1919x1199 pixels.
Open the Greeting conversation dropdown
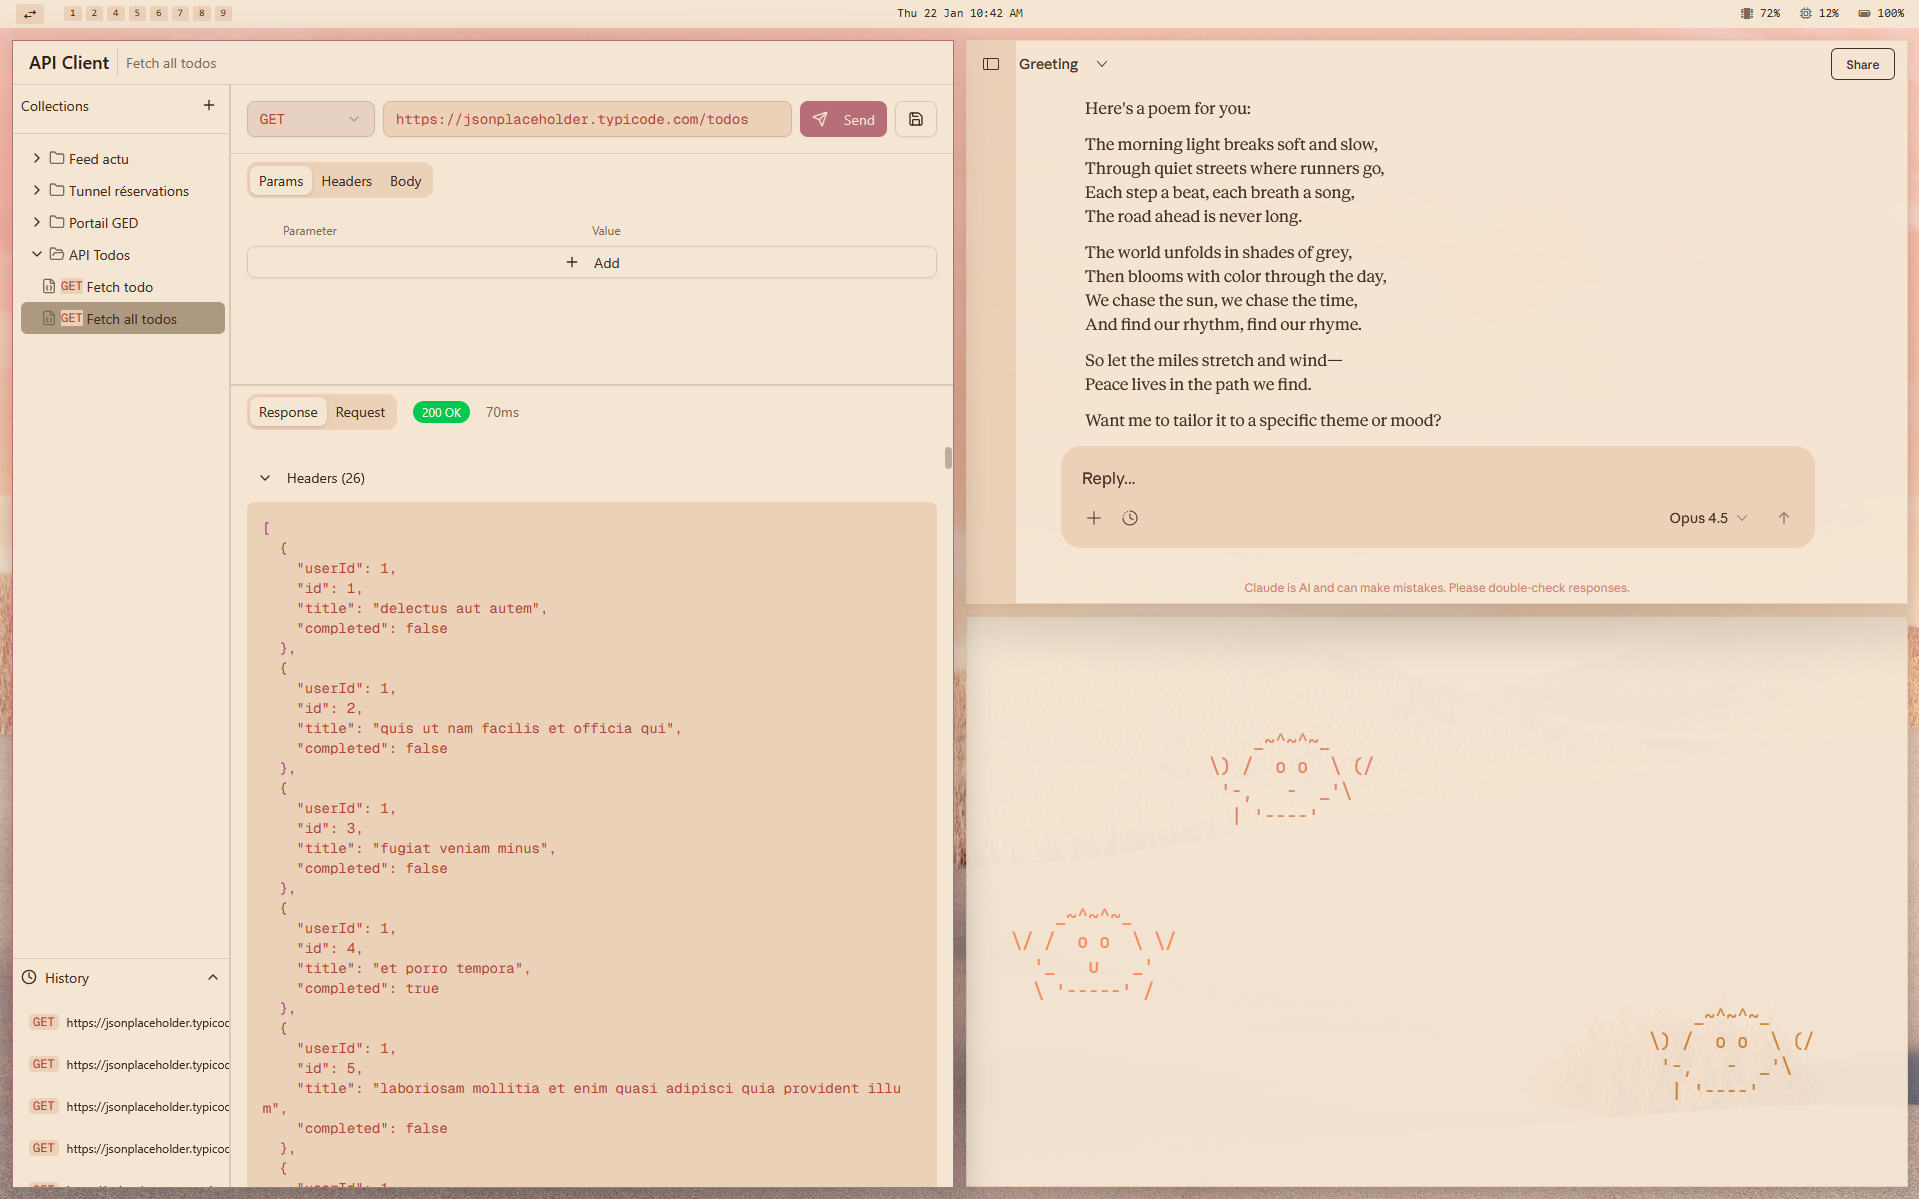point(1101,64)
